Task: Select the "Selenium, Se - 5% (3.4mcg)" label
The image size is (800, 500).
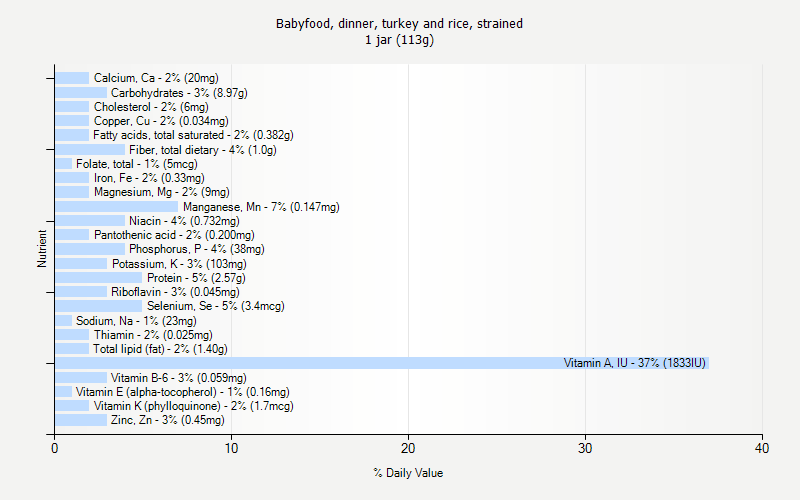Action: click(x=216, y=306)
